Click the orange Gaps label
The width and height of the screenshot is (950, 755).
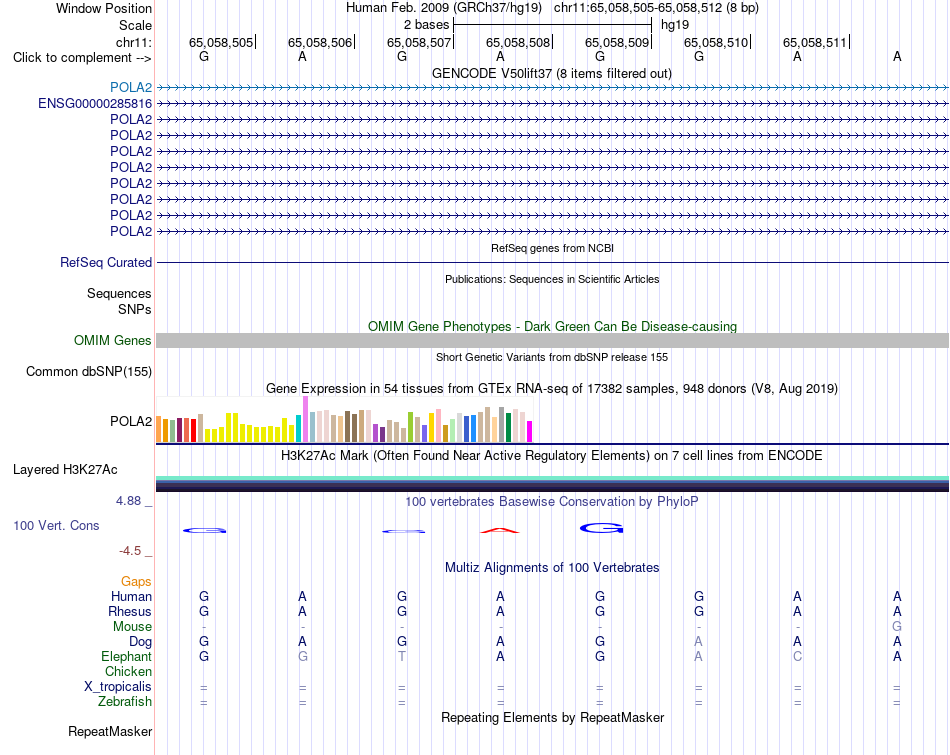(x=136, y=581)
